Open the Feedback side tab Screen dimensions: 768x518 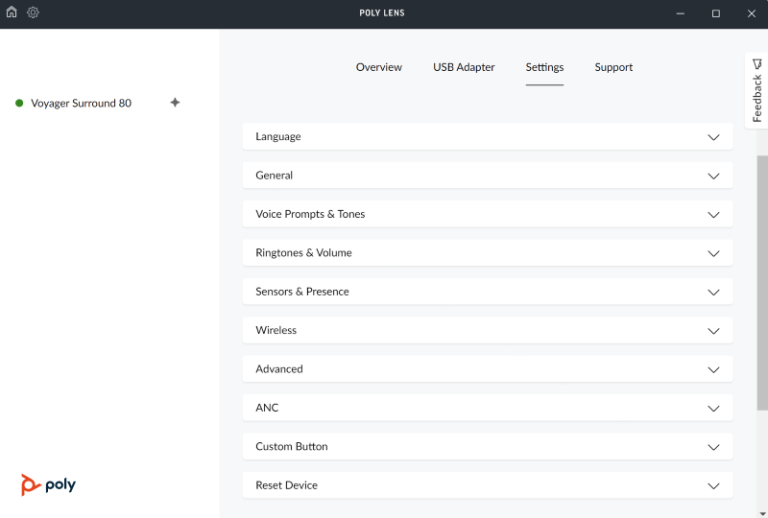(x=756, y=91)
